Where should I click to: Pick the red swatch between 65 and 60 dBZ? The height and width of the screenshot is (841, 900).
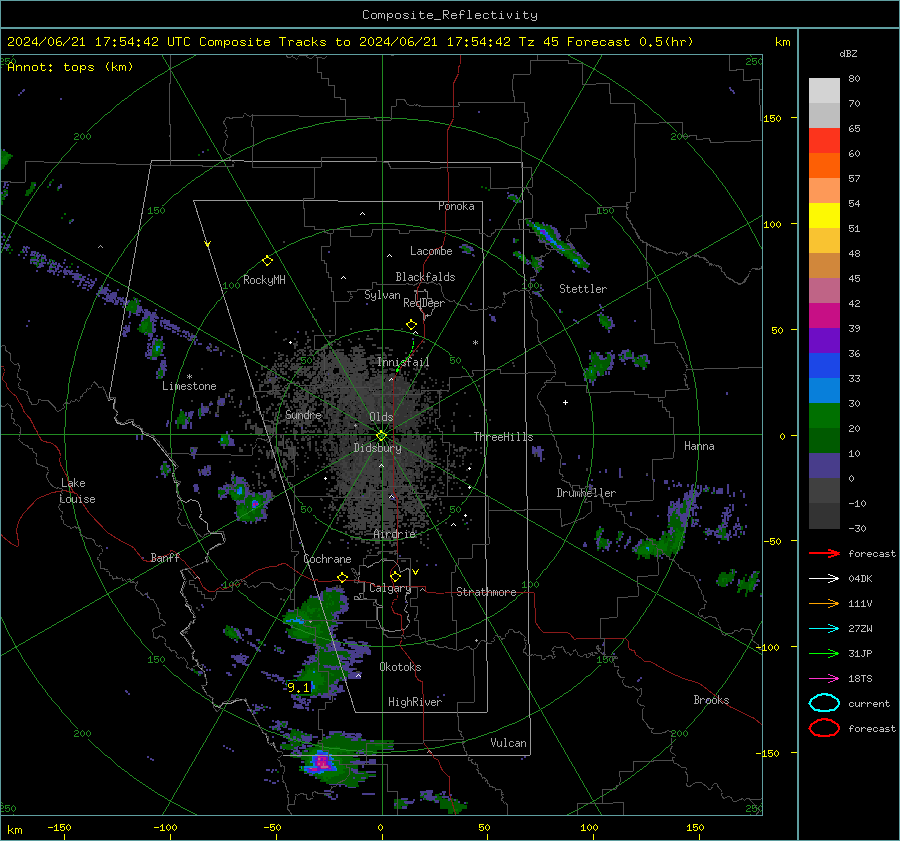point(824,141)
